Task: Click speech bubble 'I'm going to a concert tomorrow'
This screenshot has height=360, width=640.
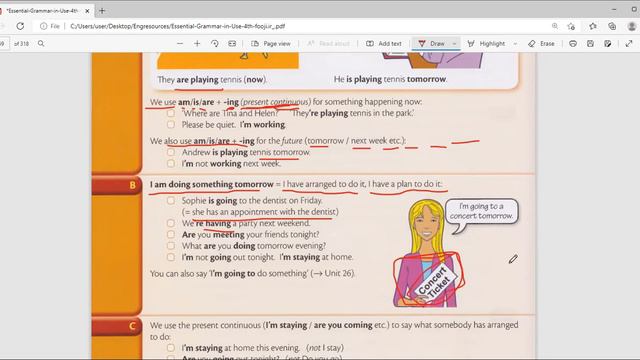Action: (x=481, y=211)
